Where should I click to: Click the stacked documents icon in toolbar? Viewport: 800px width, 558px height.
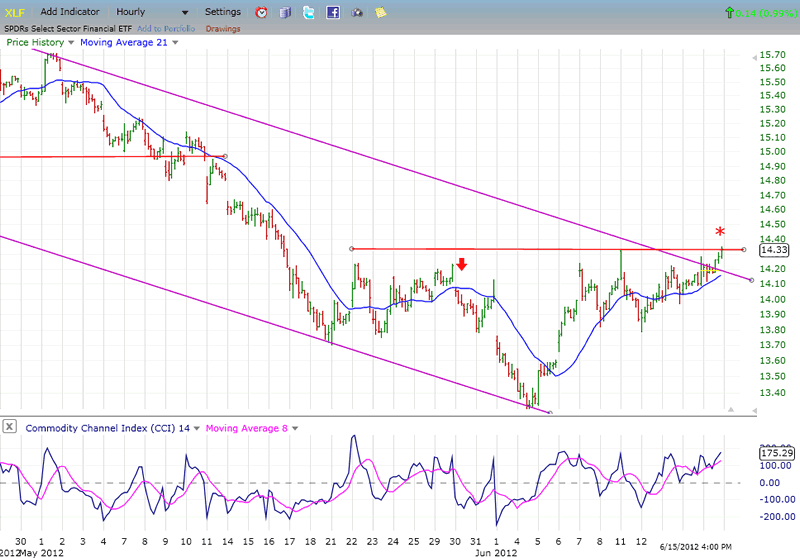(x=285, y=12)
